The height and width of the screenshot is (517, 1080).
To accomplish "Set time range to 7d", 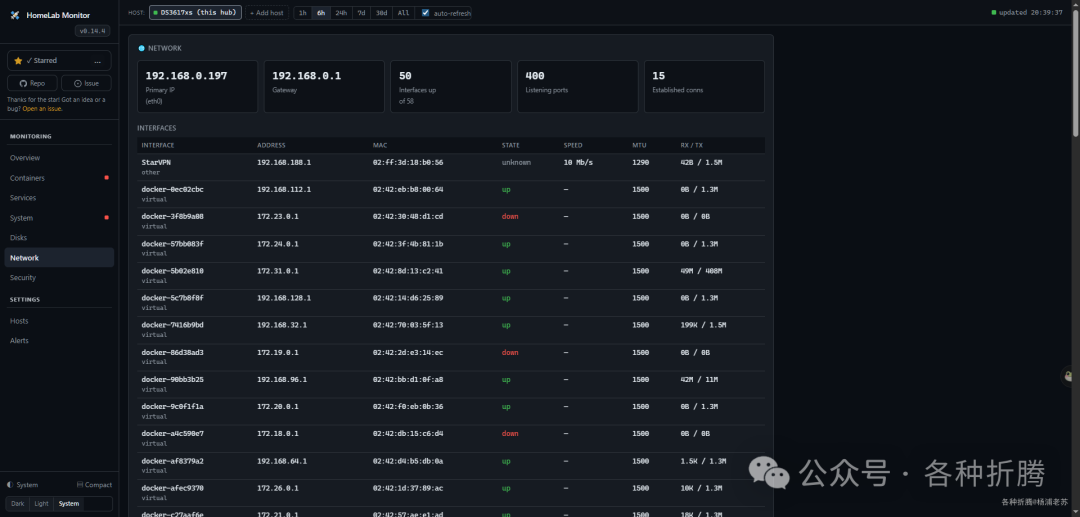I will click(x=361, y=12).
